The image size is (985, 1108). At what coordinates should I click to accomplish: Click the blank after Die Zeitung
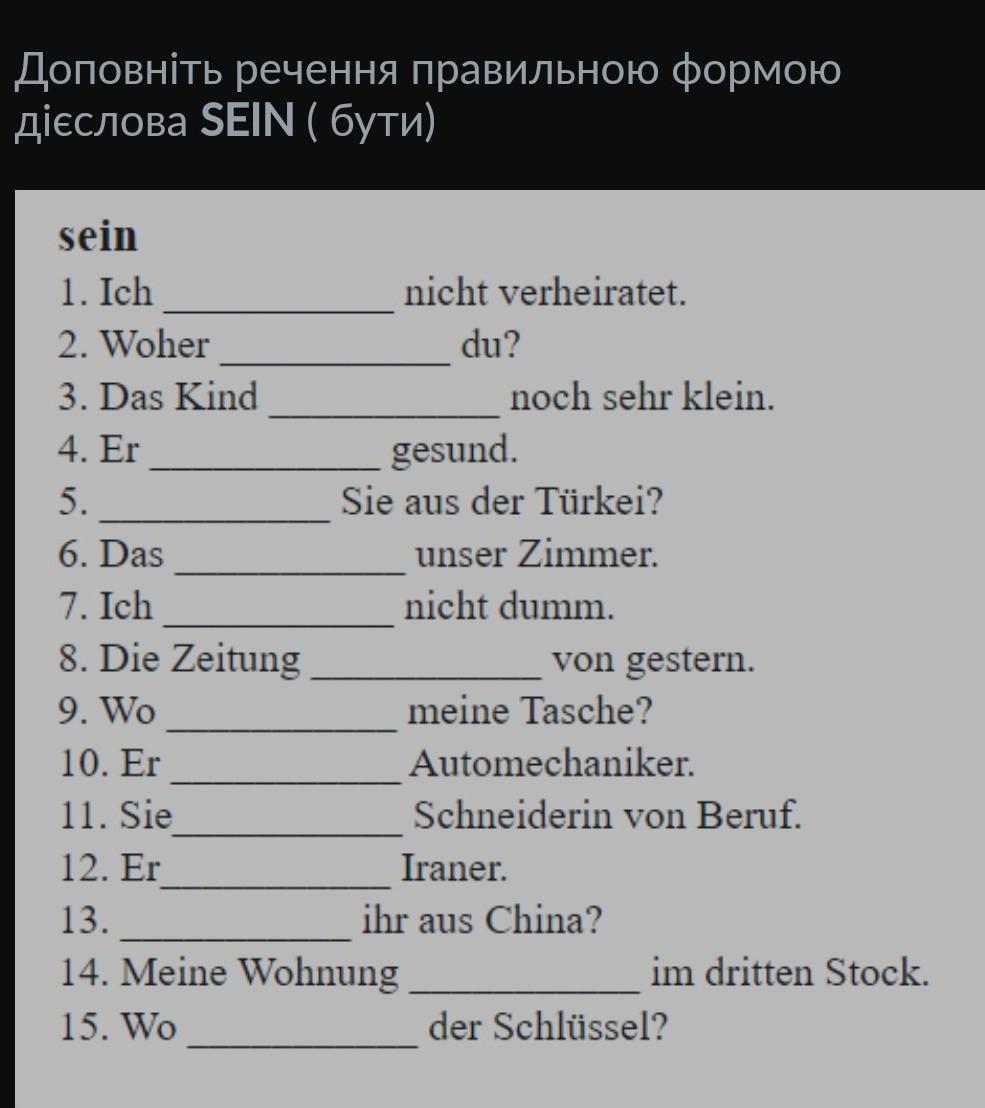[x=427, y=670]
